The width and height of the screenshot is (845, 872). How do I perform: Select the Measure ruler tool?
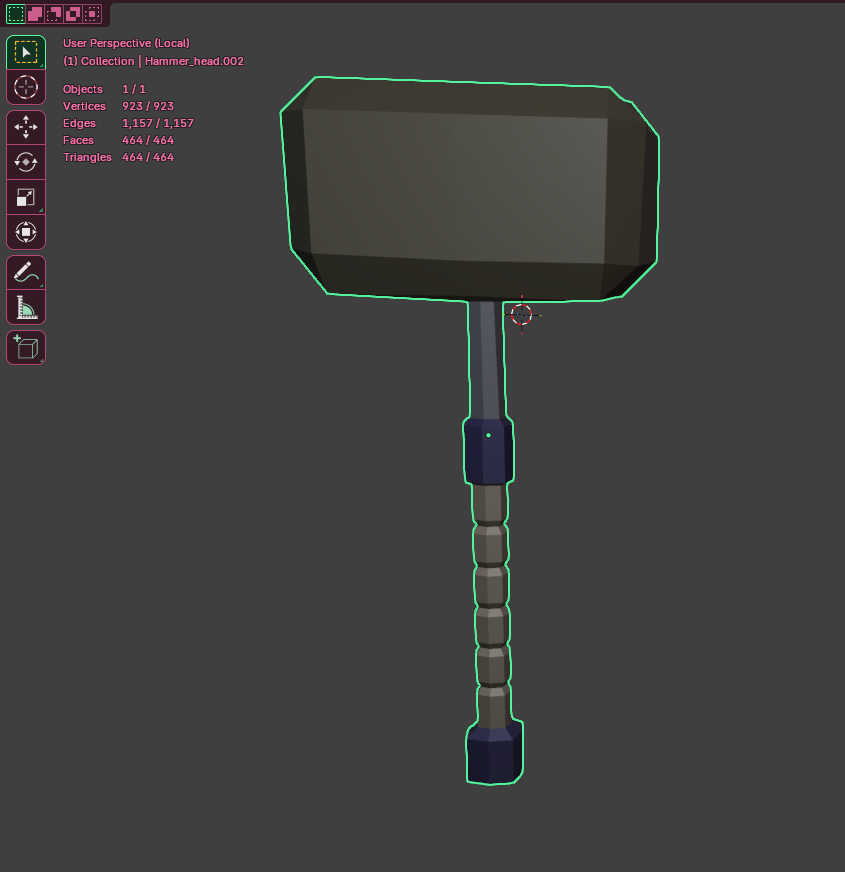(26, 307)
